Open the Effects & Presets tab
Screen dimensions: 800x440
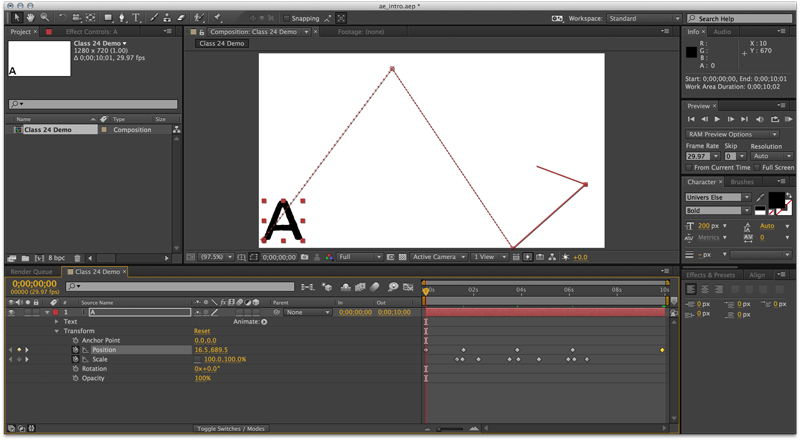click(x=710, y=275)
